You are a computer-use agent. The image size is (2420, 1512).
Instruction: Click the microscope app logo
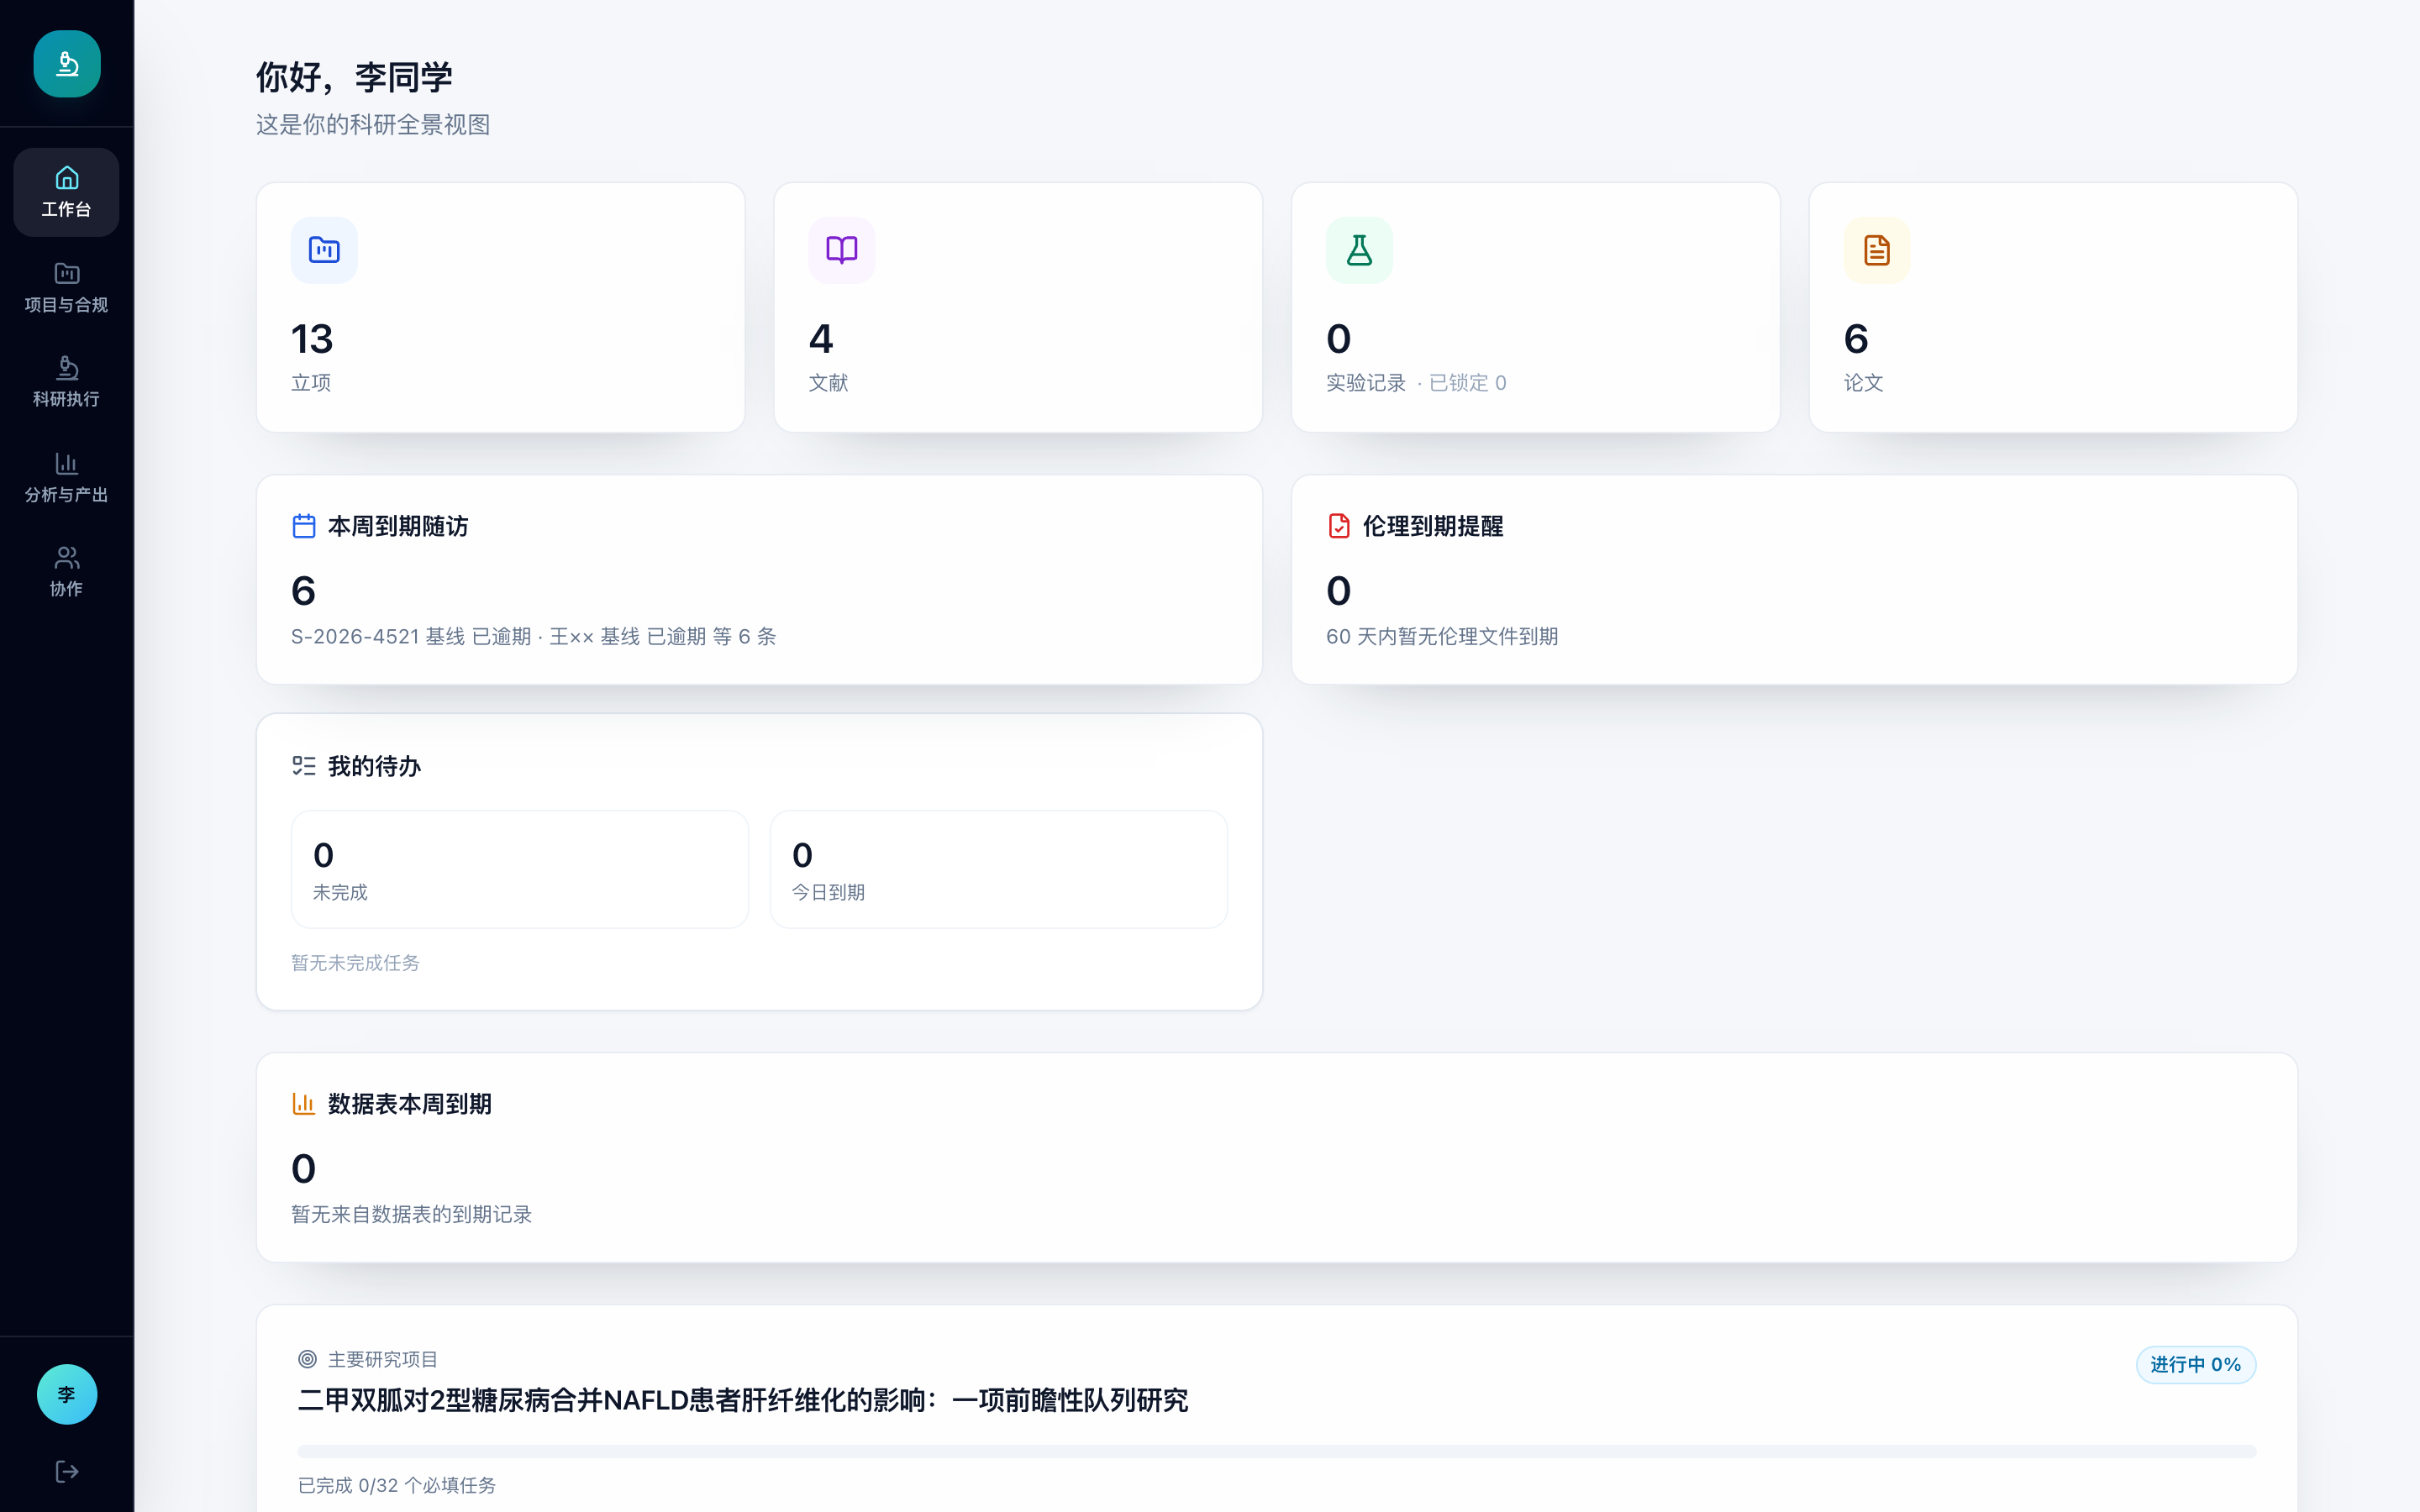pyautogui.click(x=67, y=64)
